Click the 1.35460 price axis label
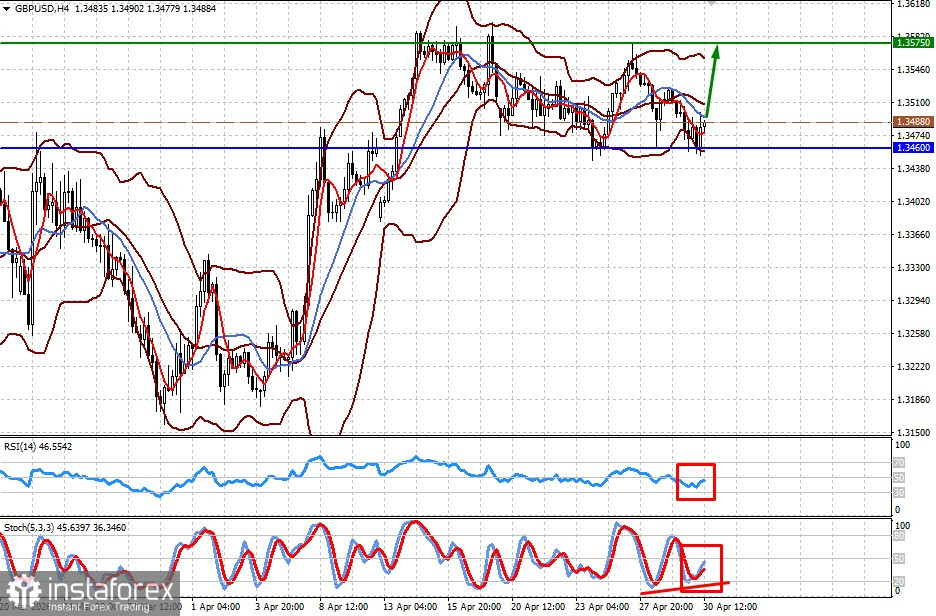The image size is (936, 616). pyautogui.click(x=913, y=70)
